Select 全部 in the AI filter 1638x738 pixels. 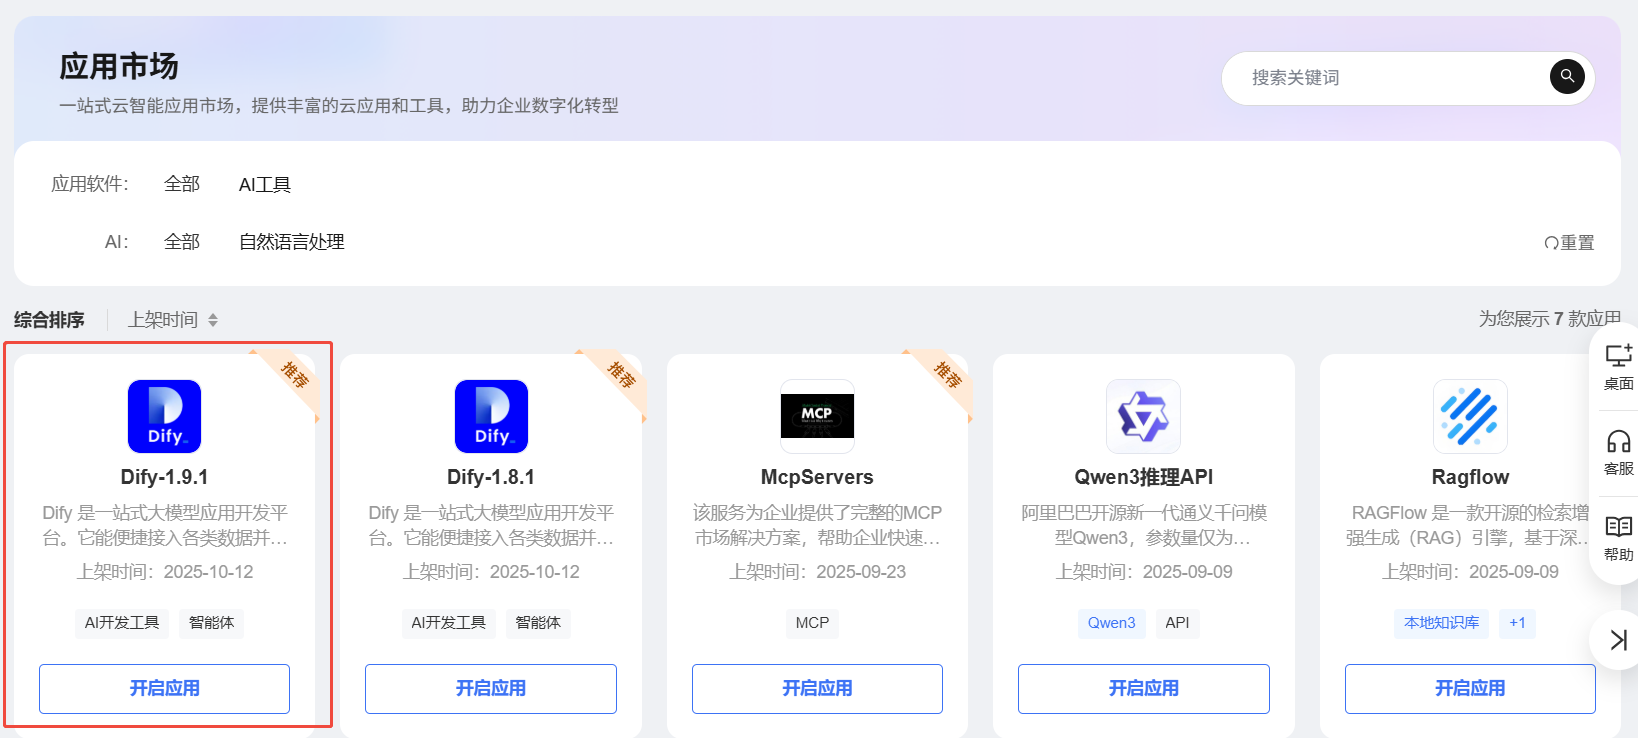[182, 242]
